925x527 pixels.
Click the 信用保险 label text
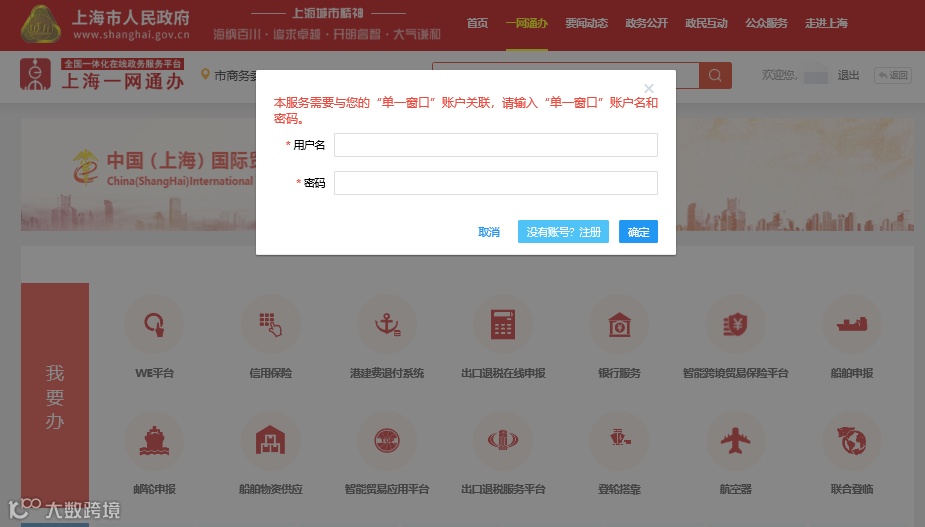pyautogui.click(x=271, y=373)
